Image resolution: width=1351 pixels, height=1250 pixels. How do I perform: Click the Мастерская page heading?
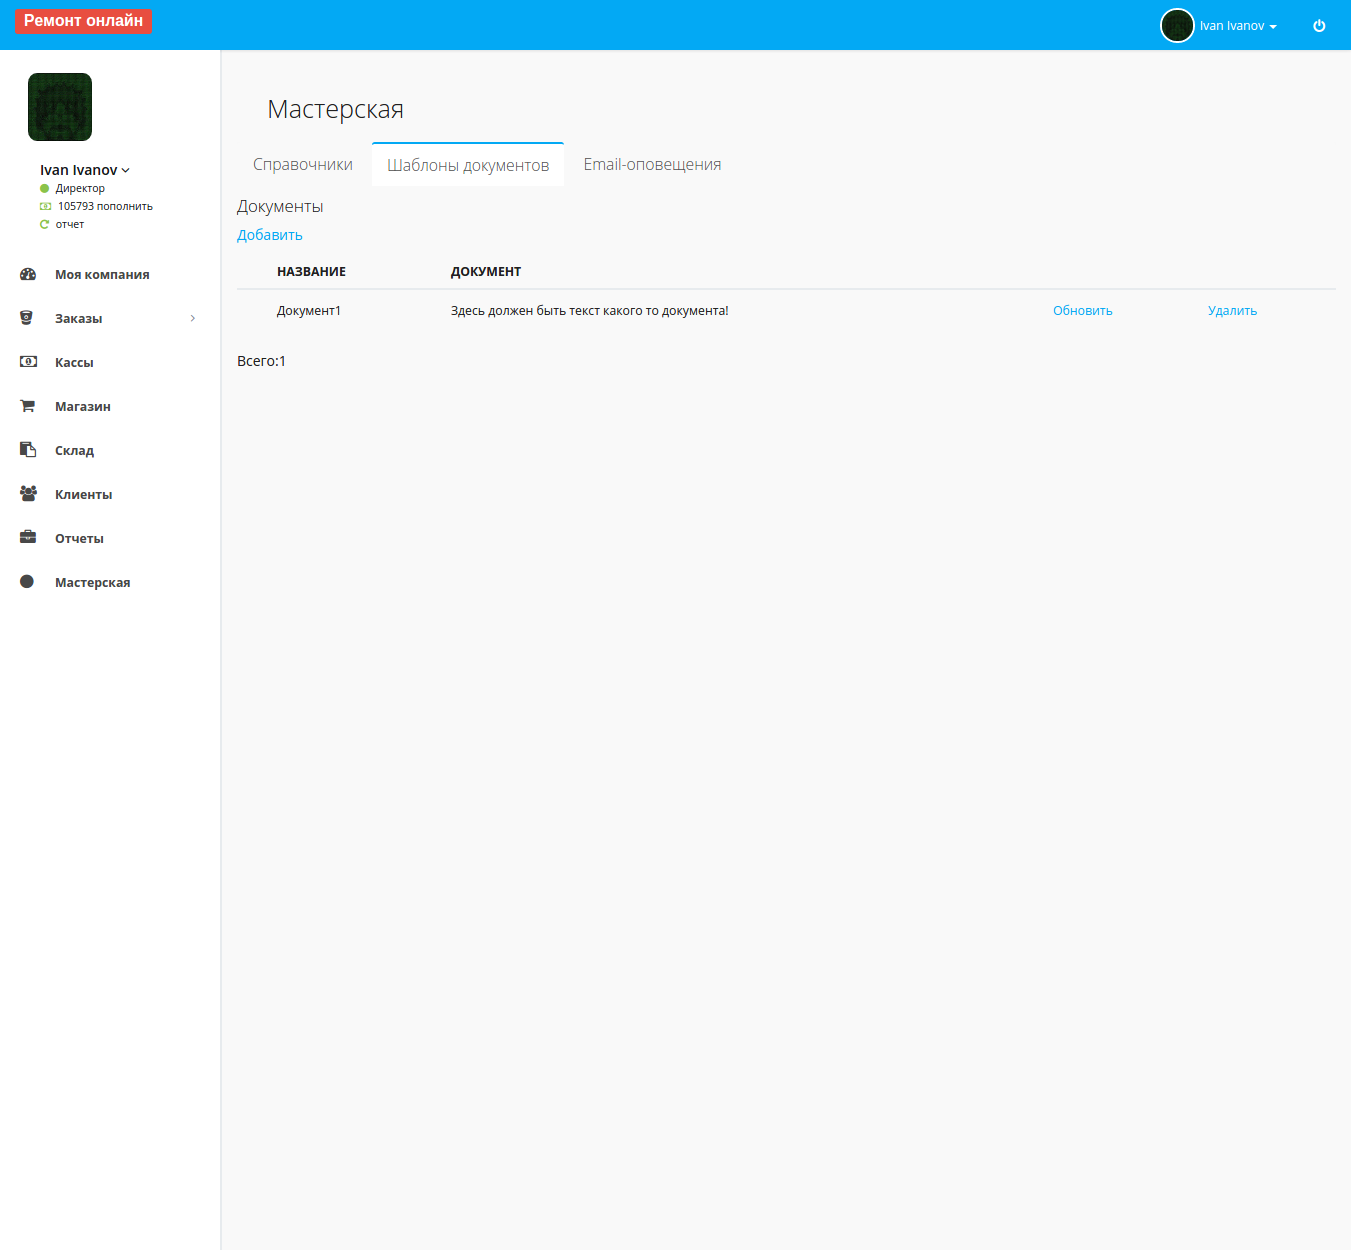coord(336,109)
